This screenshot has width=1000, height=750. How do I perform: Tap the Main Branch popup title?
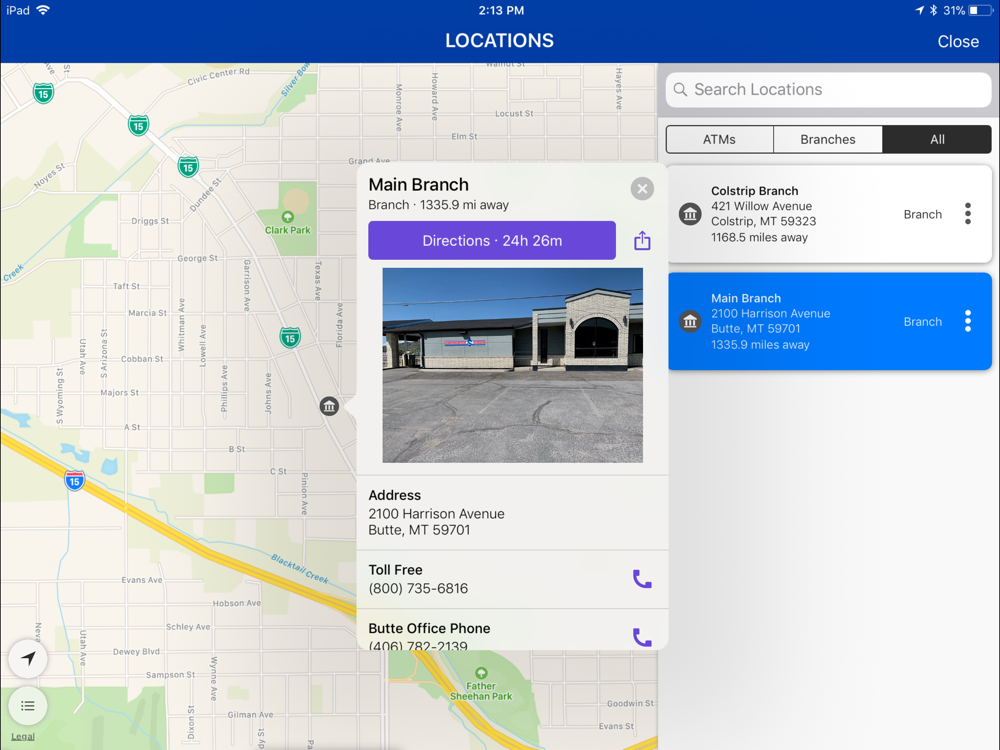pyautogui.click(x=418, y=184)
